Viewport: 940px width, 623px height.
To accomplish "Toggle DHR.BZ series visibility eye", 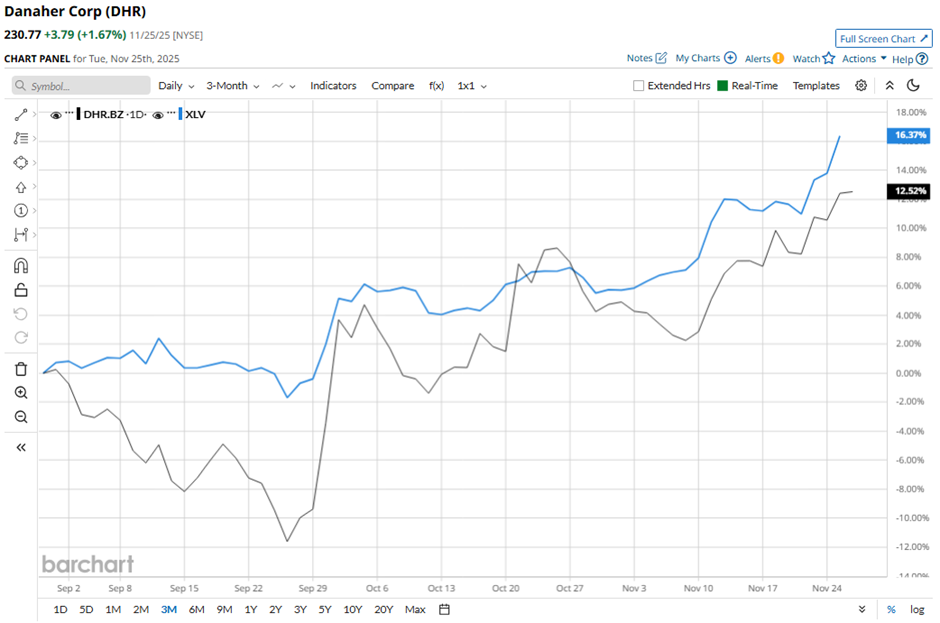I will point(56,115).
